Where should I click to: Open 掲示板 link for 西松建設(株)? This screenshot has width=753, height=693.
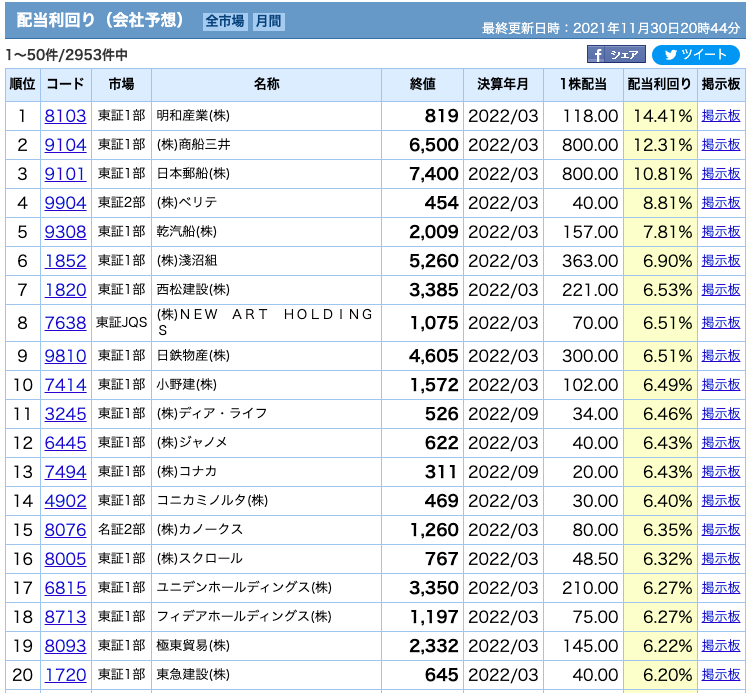pyautogui.click(x=720, y=290)
